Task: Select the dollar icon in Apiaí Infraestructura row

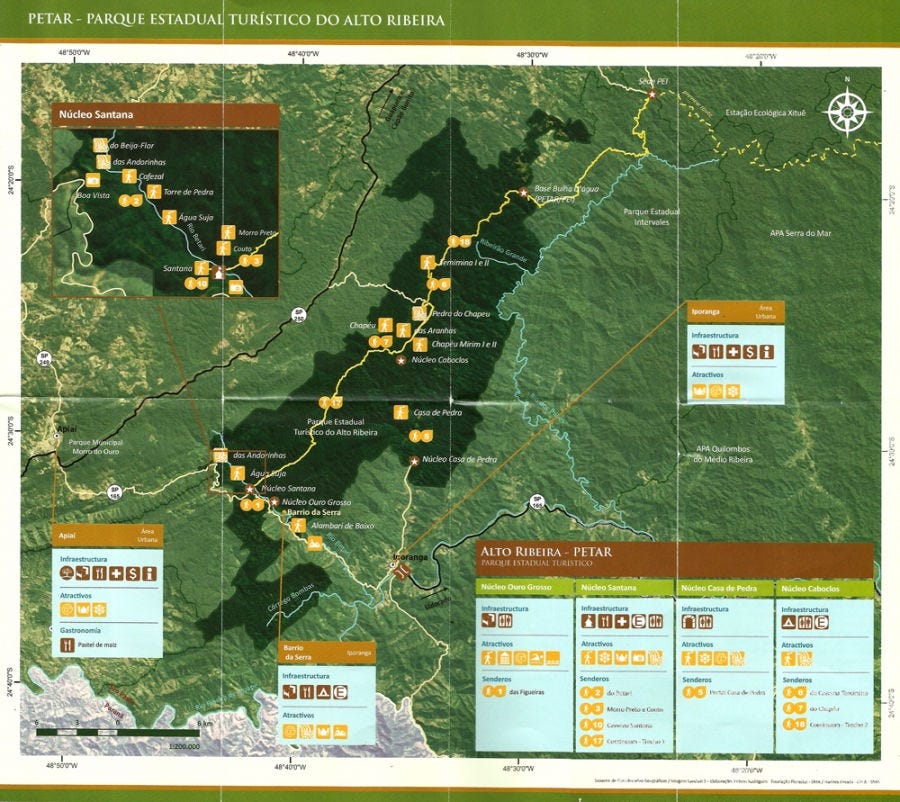Action: point(133,573)
